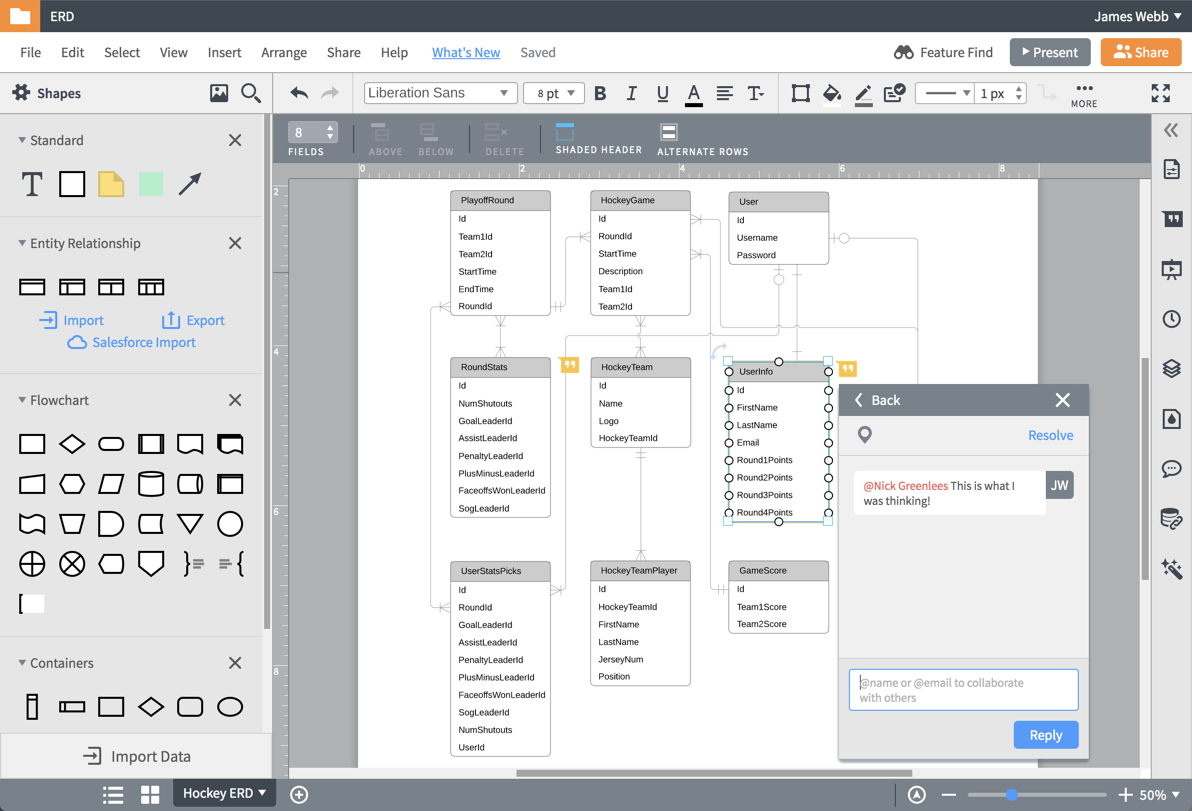Enter fullscreen mode with the expand icon
The width and height of the screenshot is (1192, 811).
pyautogui.click(x=1160, y=93)
